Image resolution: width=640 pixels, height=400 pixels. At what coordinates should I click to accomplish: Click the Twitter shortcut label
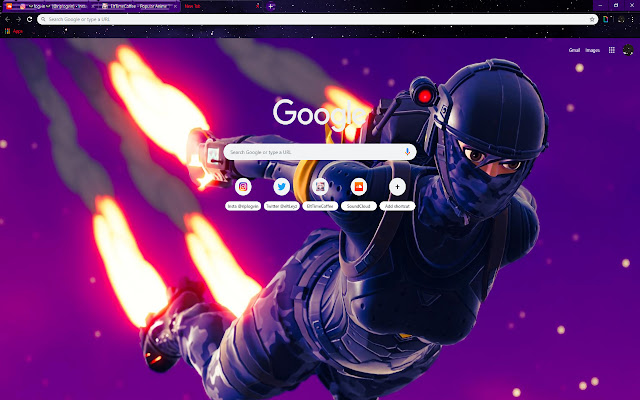pyautogui.click(x=282, y=207)
